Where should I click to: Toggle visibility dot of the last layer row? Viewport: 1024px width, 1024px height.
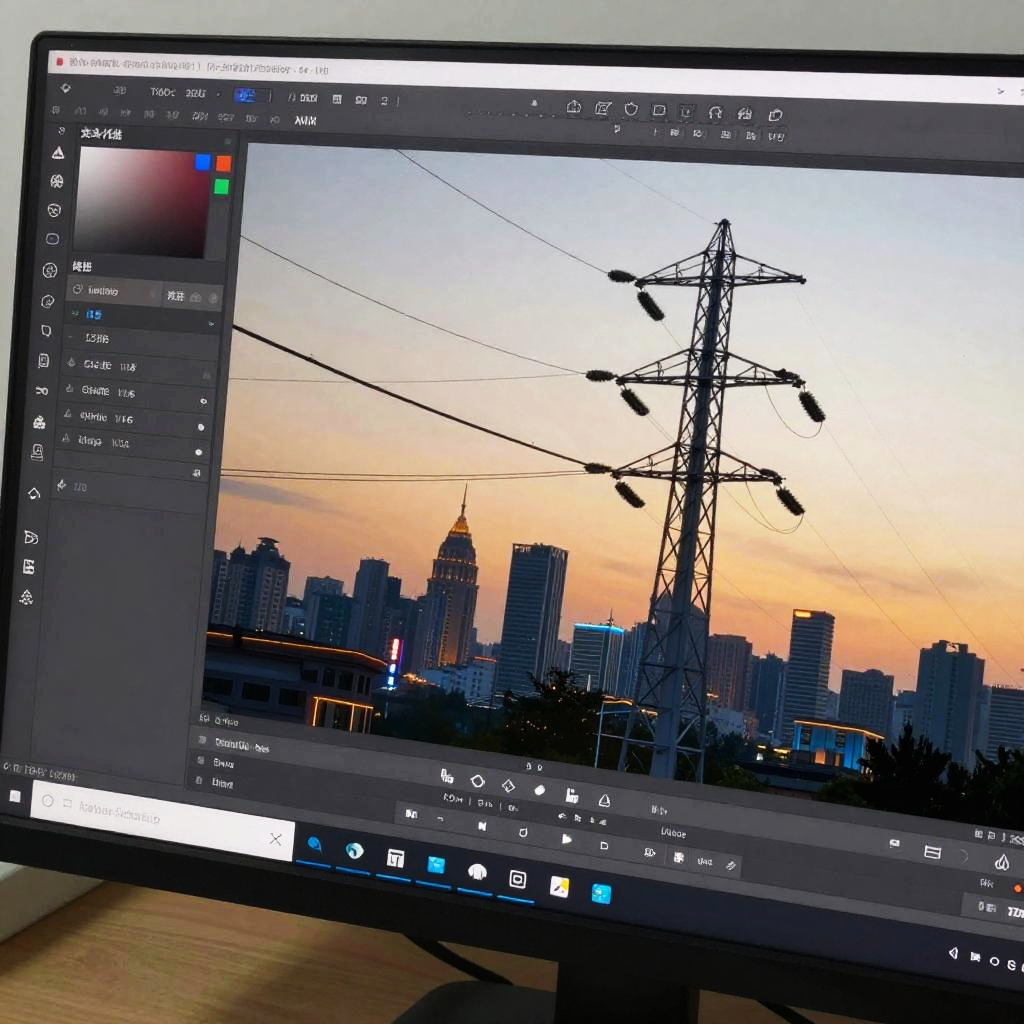(198, 453)
